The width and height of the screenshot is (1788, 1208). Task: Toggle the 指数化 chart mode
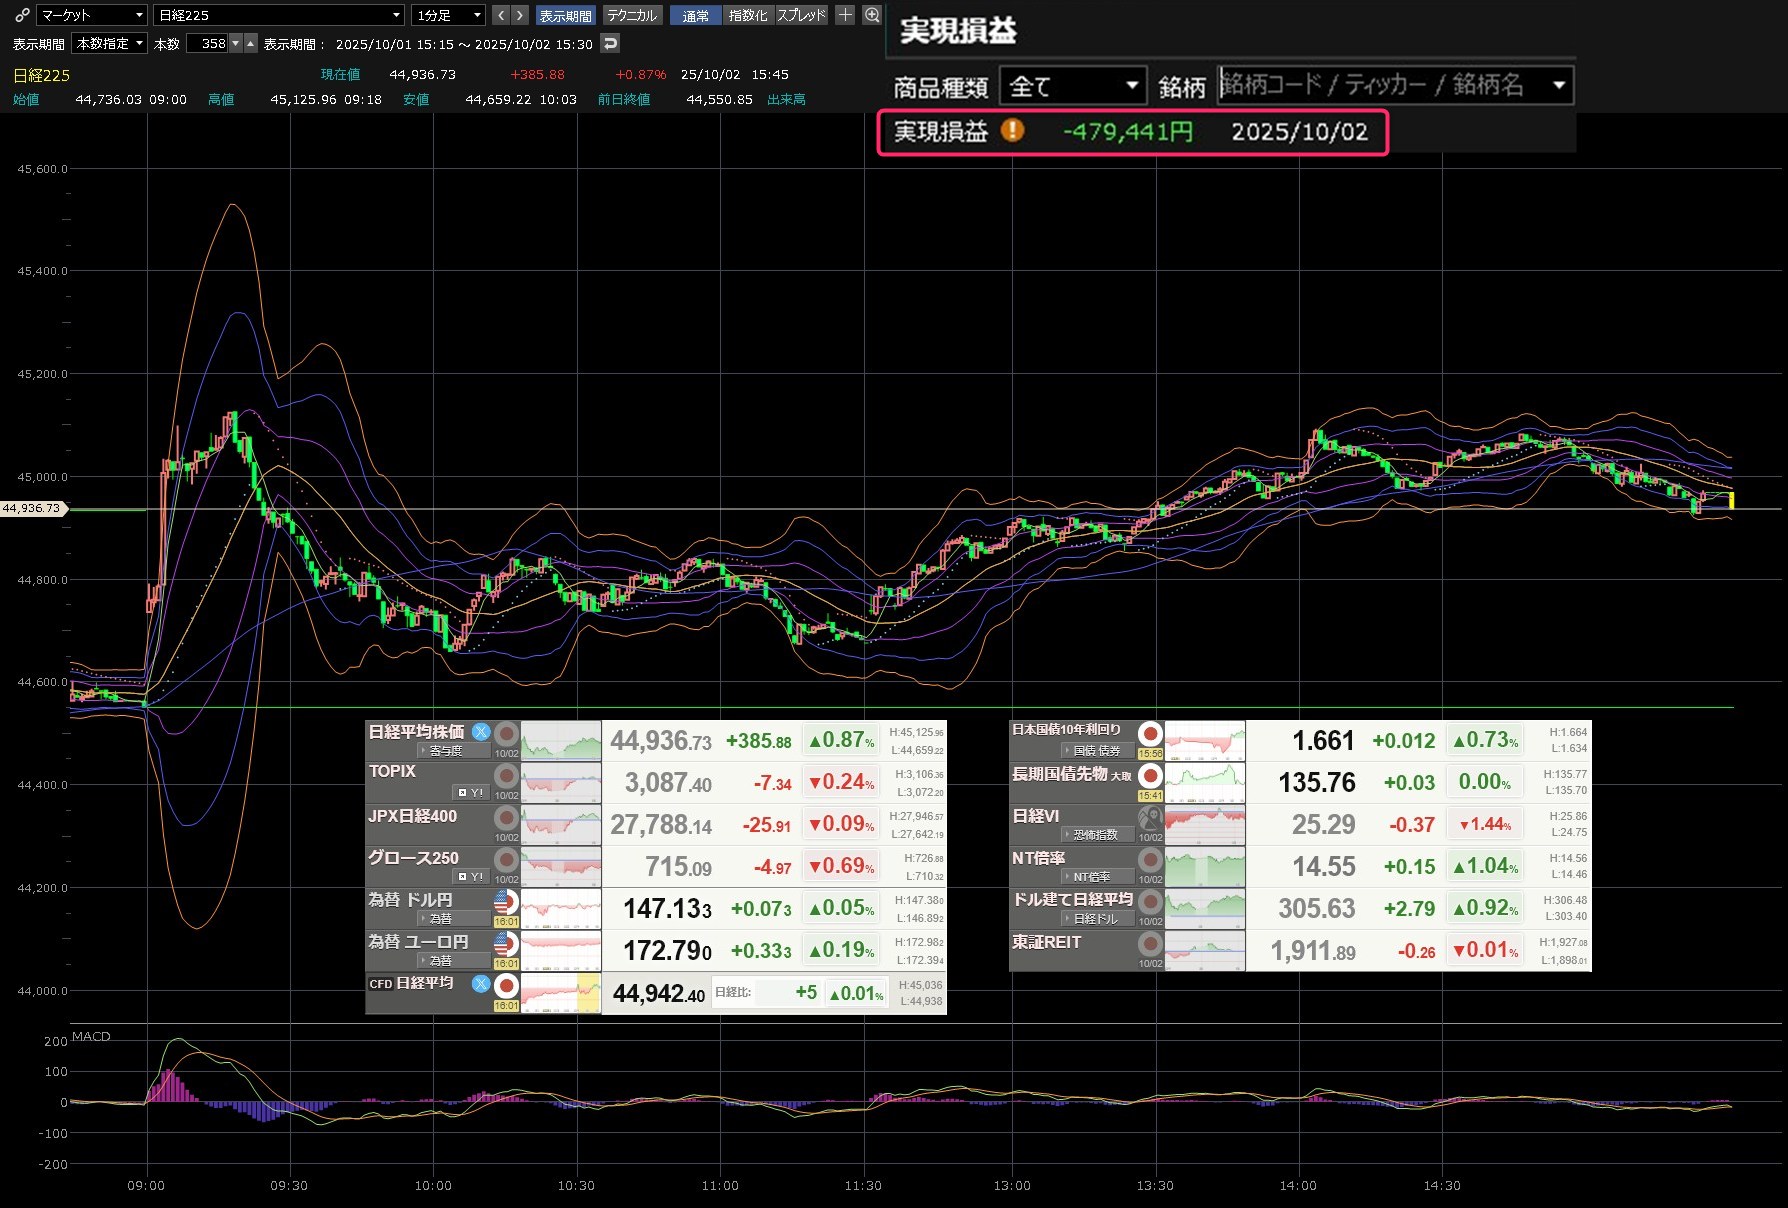[748, 15]
